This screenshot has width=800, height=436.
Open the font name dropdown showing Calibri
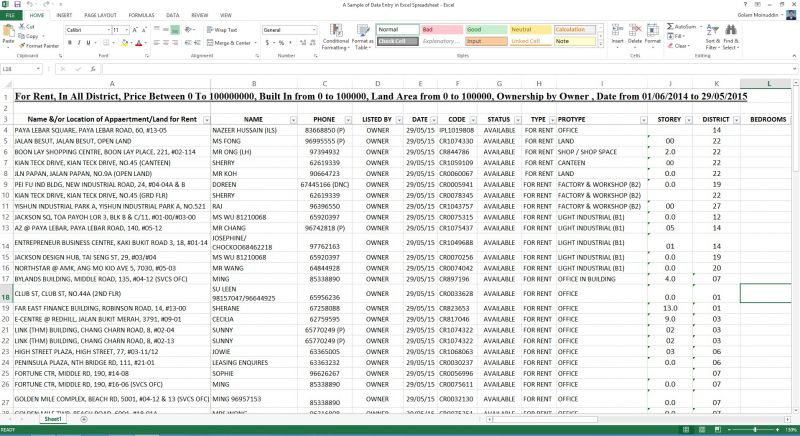tap(87, 31)
